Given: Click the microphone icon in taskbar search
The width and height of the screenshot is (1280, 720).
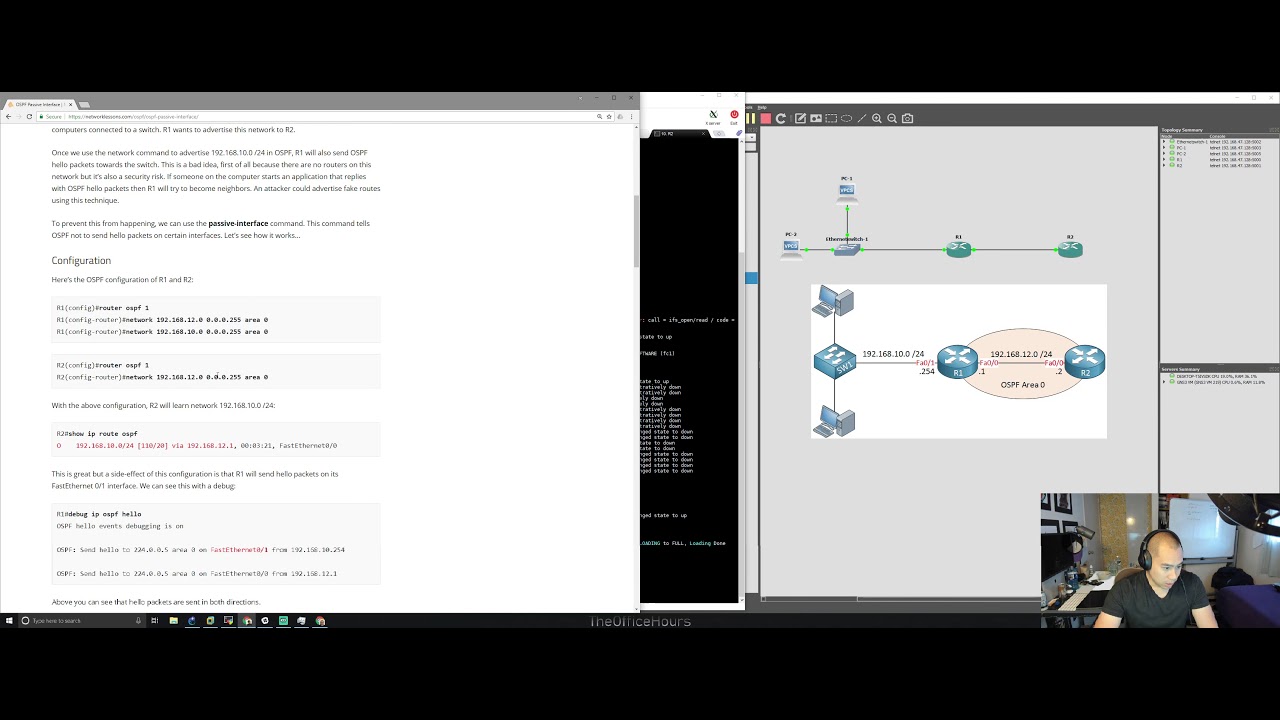Looking at the screenshot, I should (138, 621).
